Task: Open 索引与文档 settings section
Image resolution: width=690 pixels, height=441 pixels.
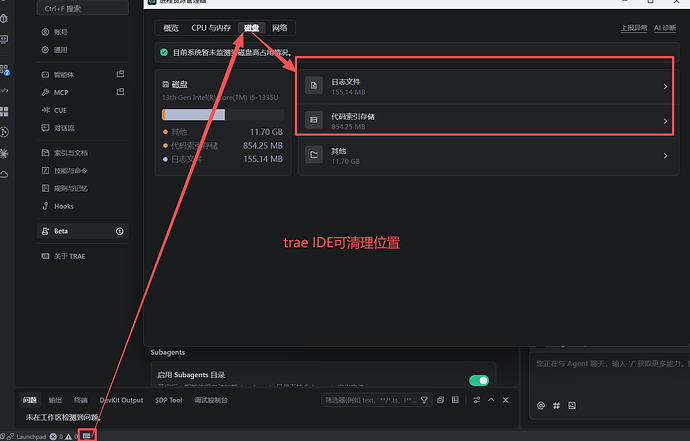Action: [83, 153]
